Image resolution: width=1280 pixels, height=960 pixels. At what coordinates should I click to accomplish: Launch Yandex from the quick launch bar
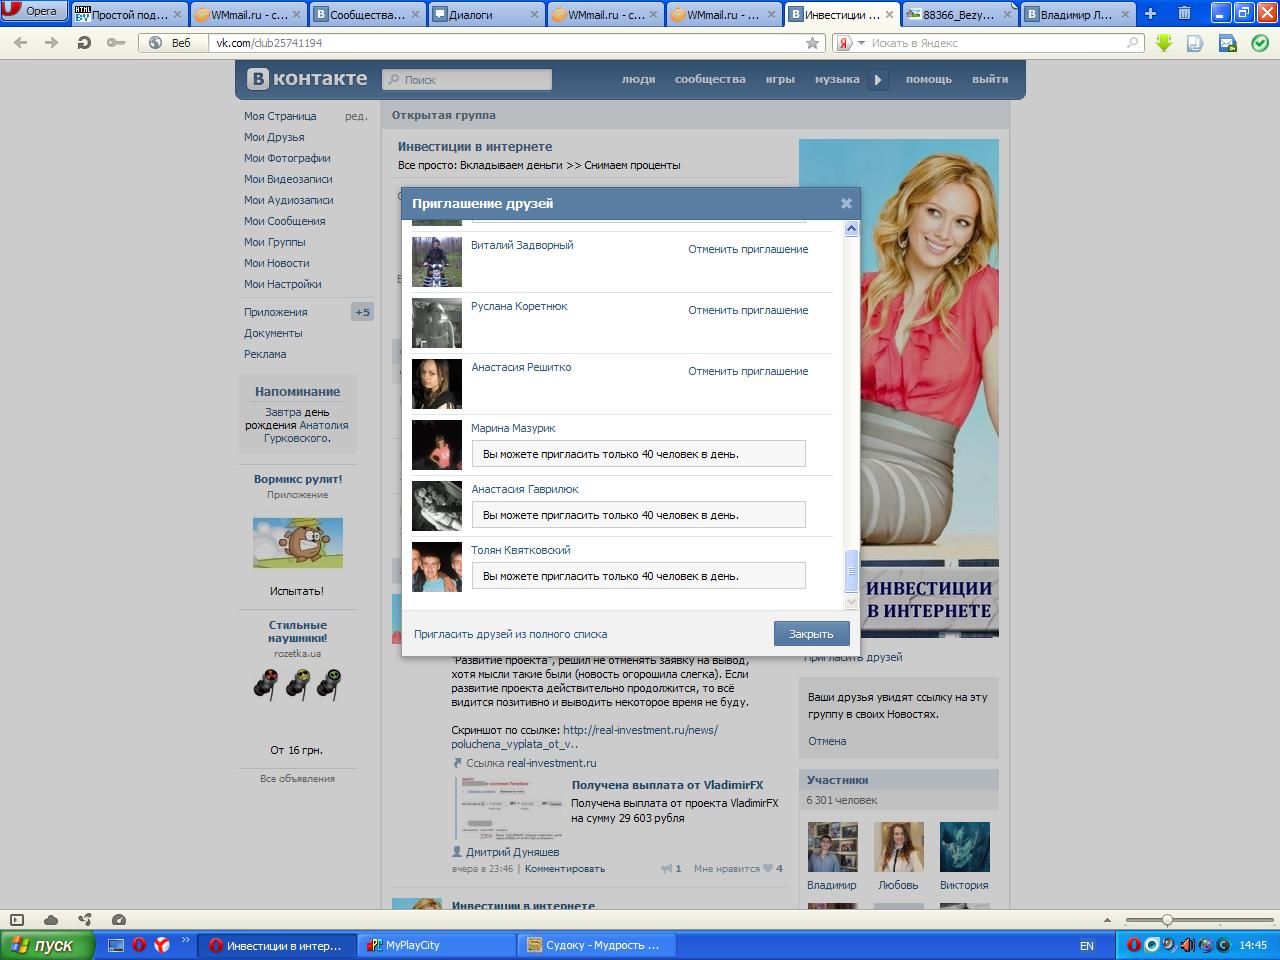tap(161, 945)
